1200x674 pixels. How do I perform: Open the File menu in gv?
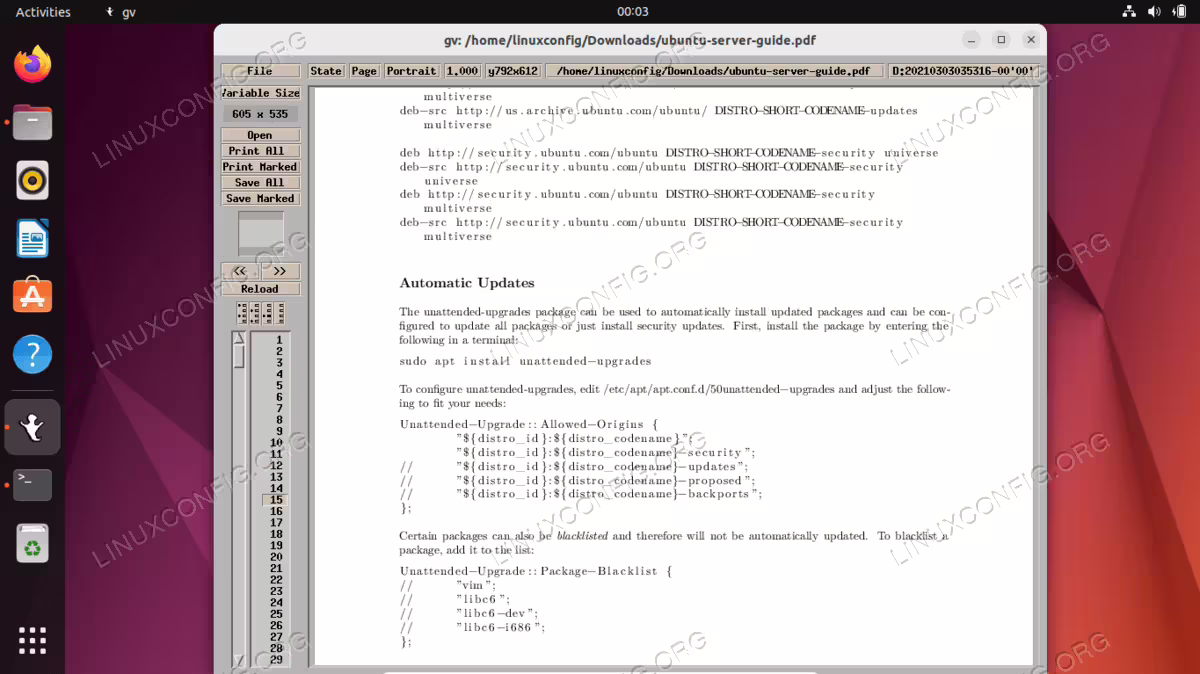(x=260, y=71)
